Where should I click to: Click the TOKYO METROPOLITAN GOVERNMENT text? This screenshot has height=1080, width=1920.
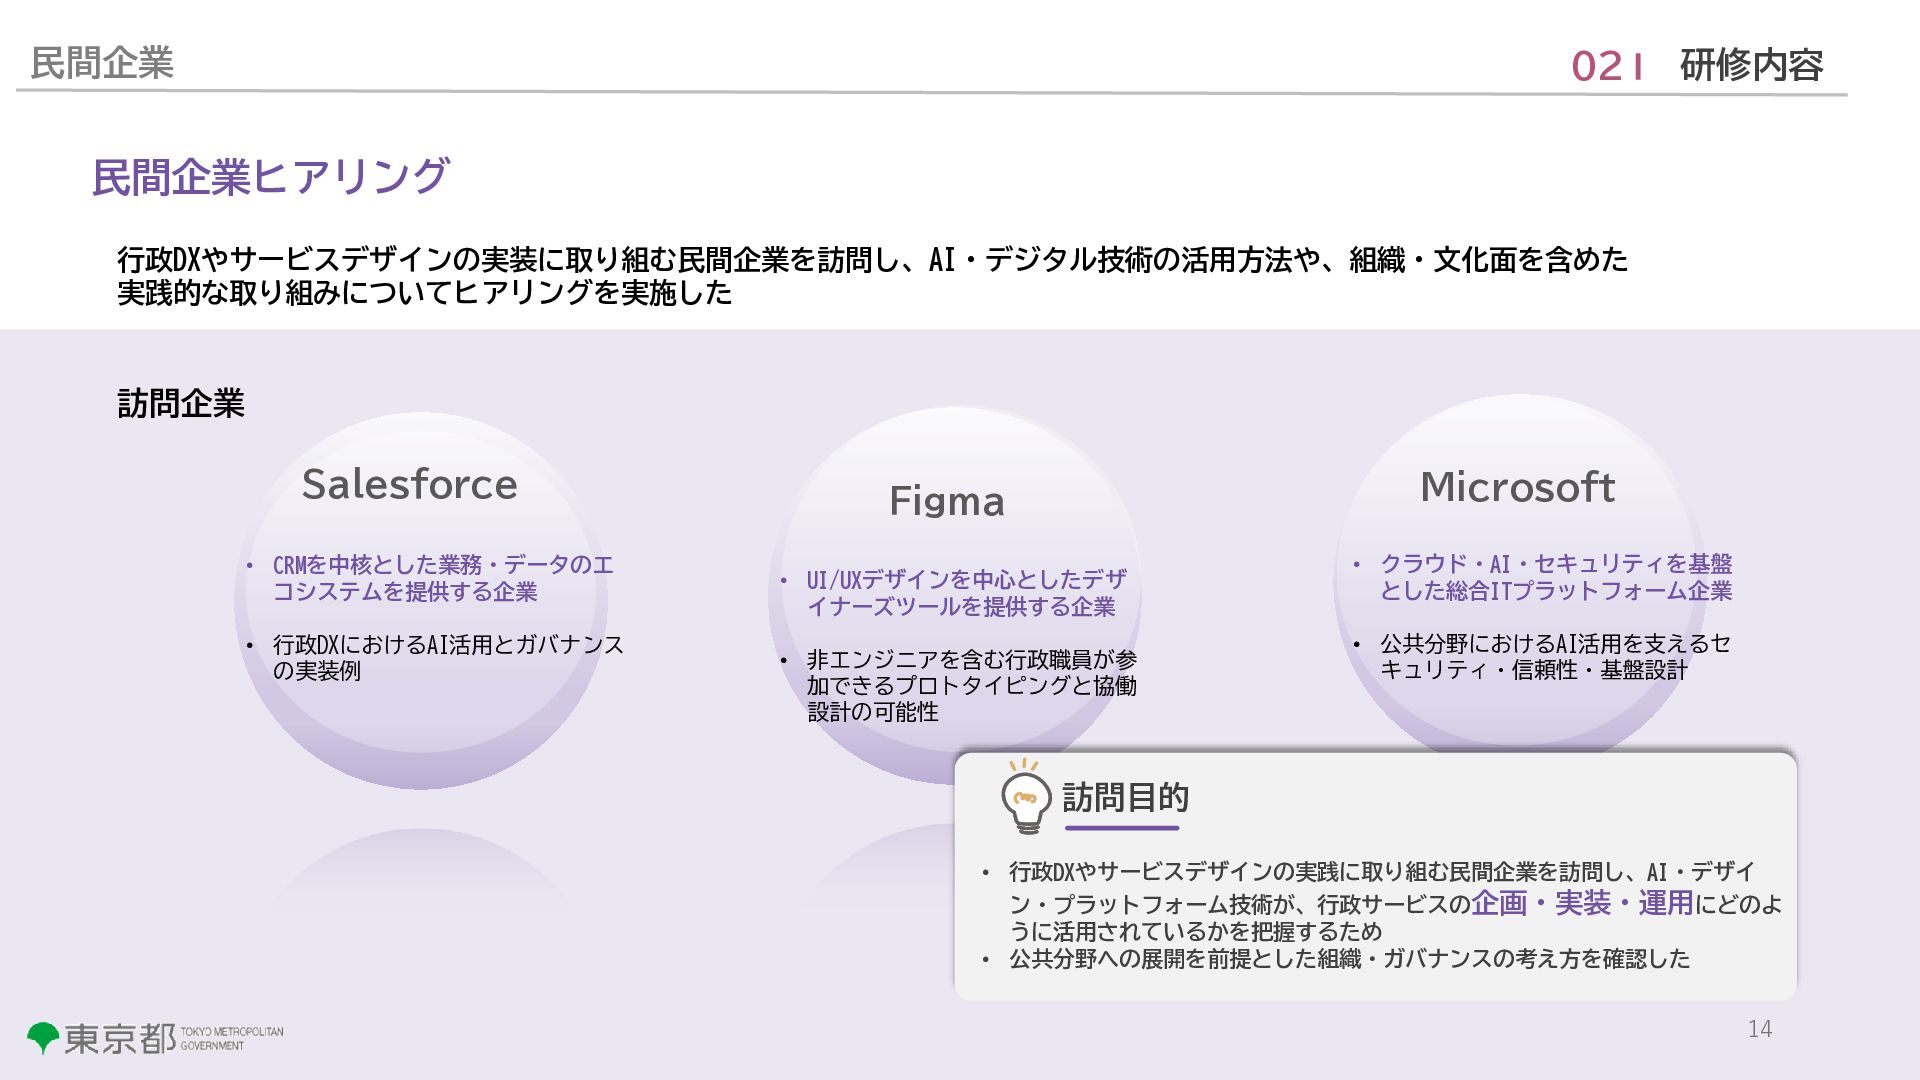pos(231,1038)
